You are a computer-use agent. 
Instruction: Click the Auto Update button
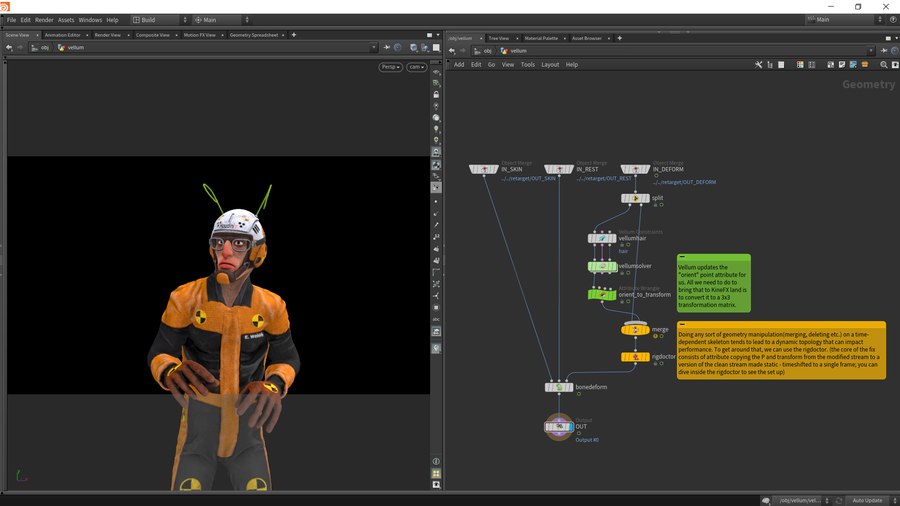pyautogui.click(x=866, y=500)
